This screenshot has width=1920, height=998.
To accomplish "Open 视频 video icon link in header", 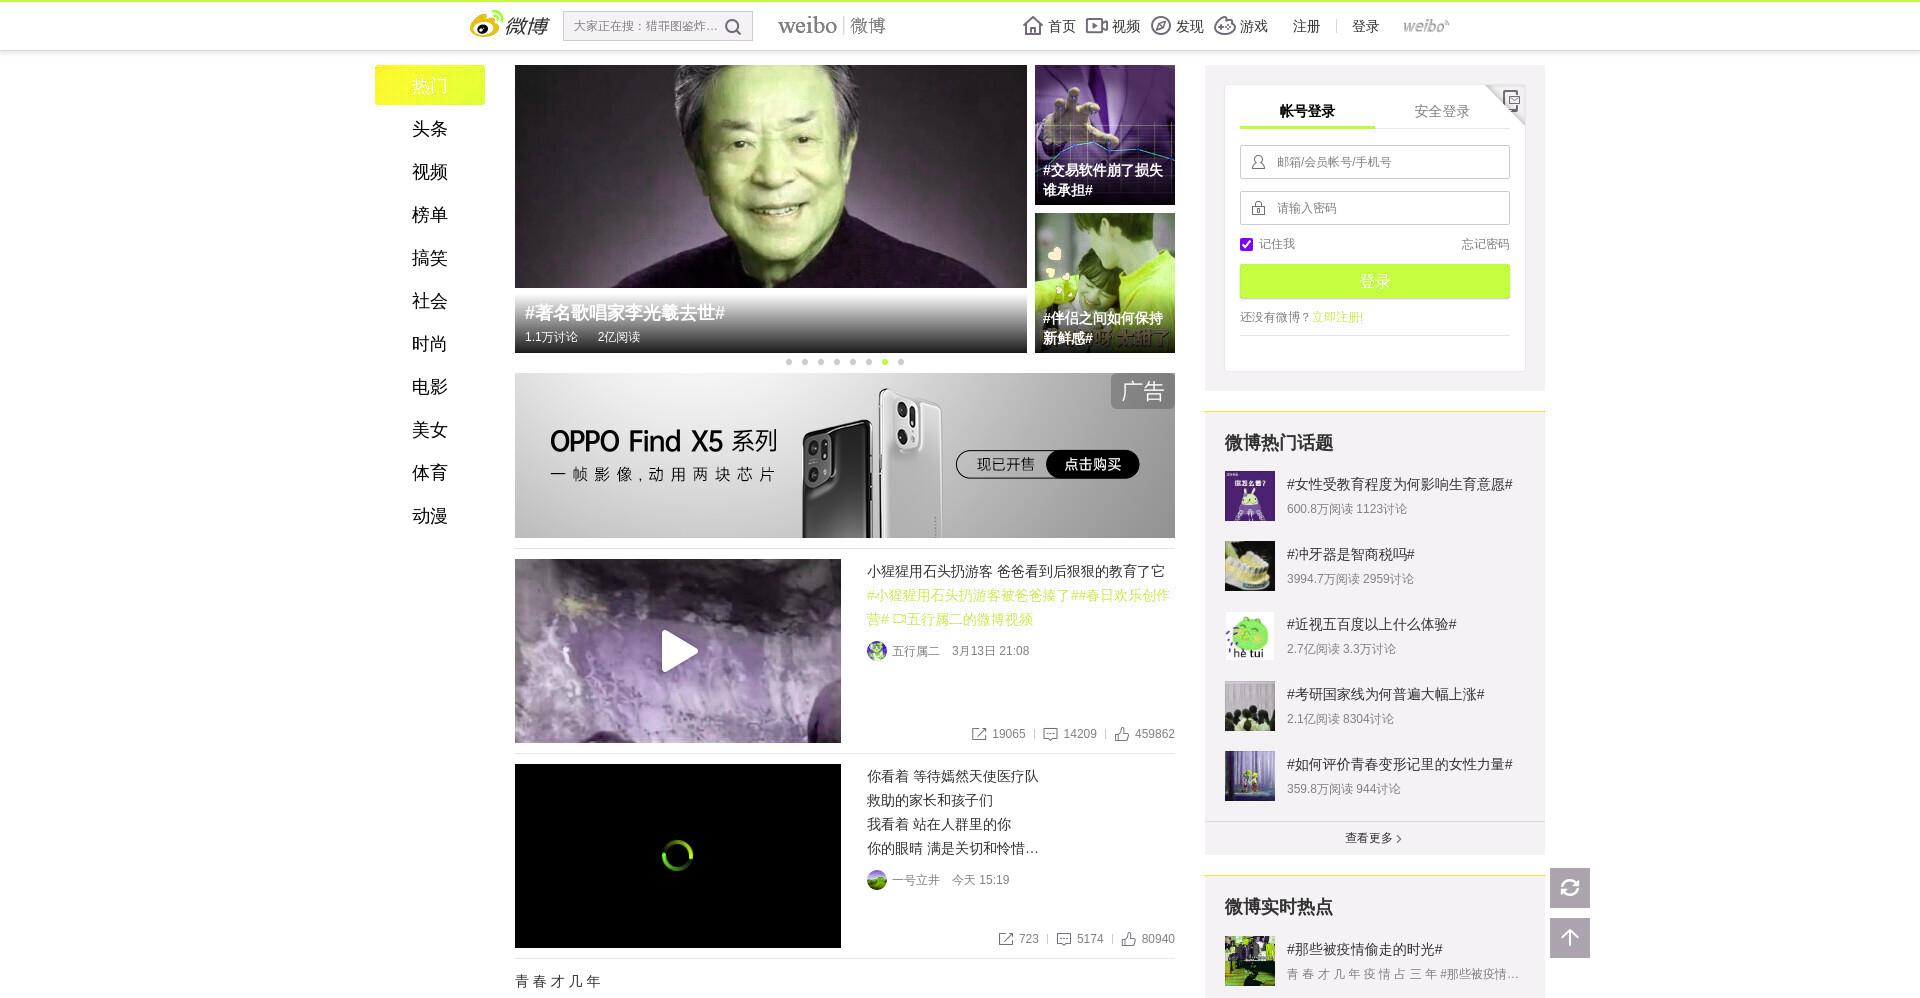I will (1113, 26).
